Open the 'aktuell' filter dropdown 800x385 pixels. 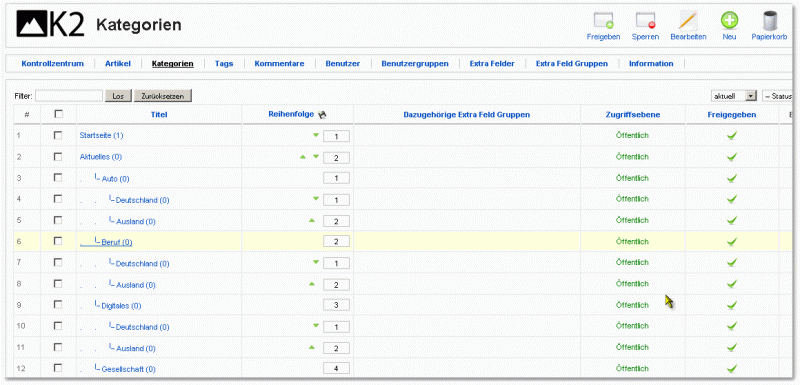point(734,96)
